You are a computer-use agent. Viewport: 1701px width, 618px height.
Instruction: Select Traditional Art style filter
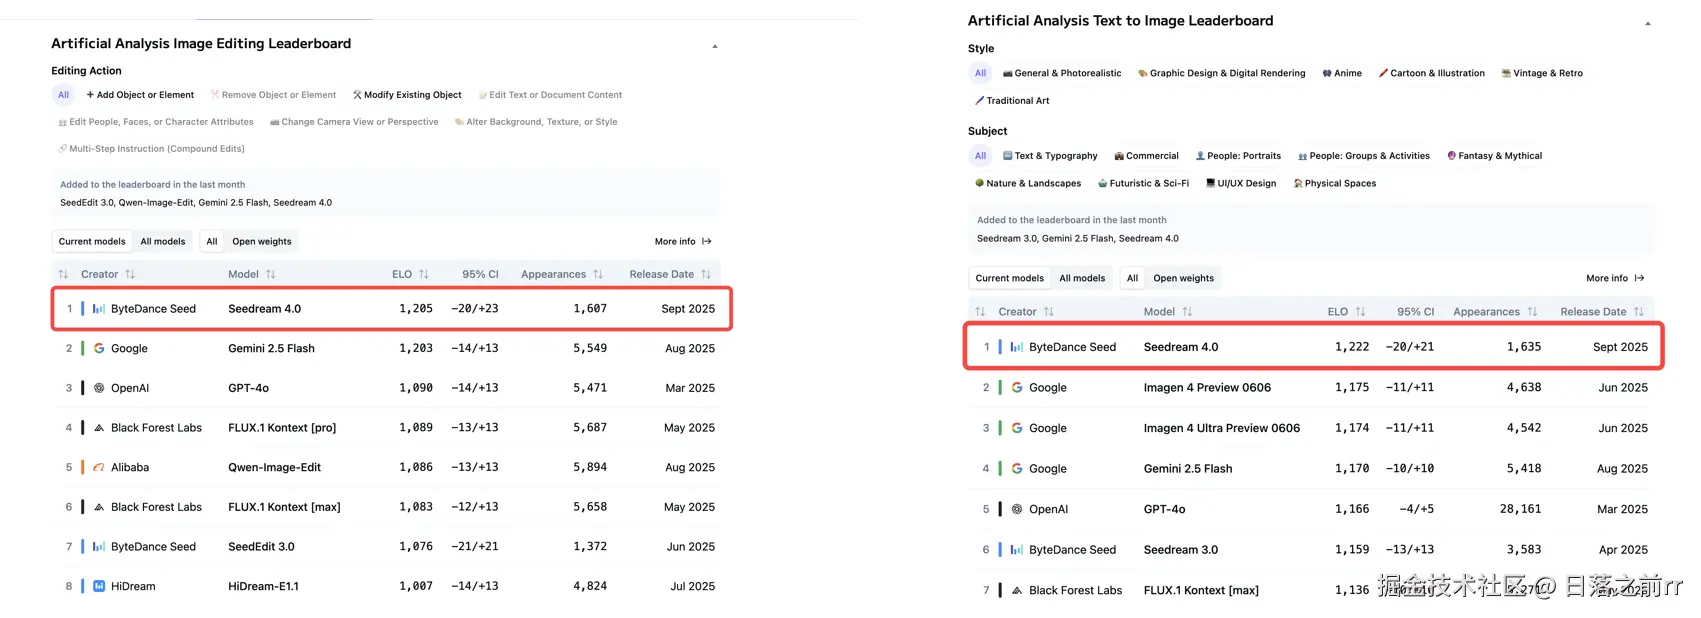[x=1011, y=101]
